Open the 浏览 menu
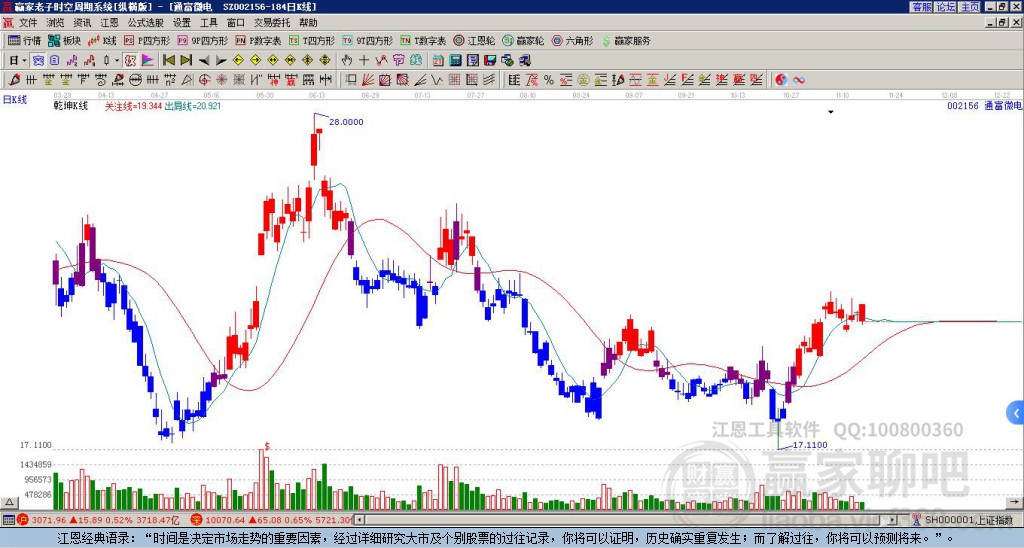The height and width of the screenshot is (548, 1024). pos(55,23)
